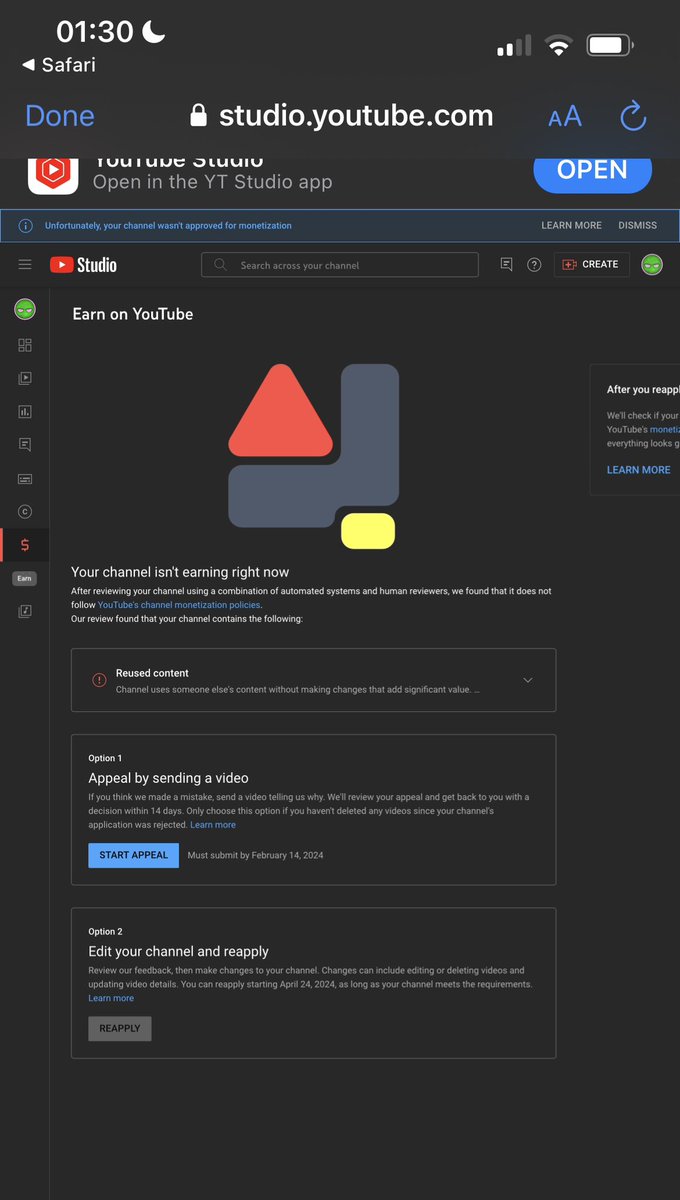
Task: Tap OPEN to launch YT Studio app
Action: pyautogui.click(x=592, y=170)
